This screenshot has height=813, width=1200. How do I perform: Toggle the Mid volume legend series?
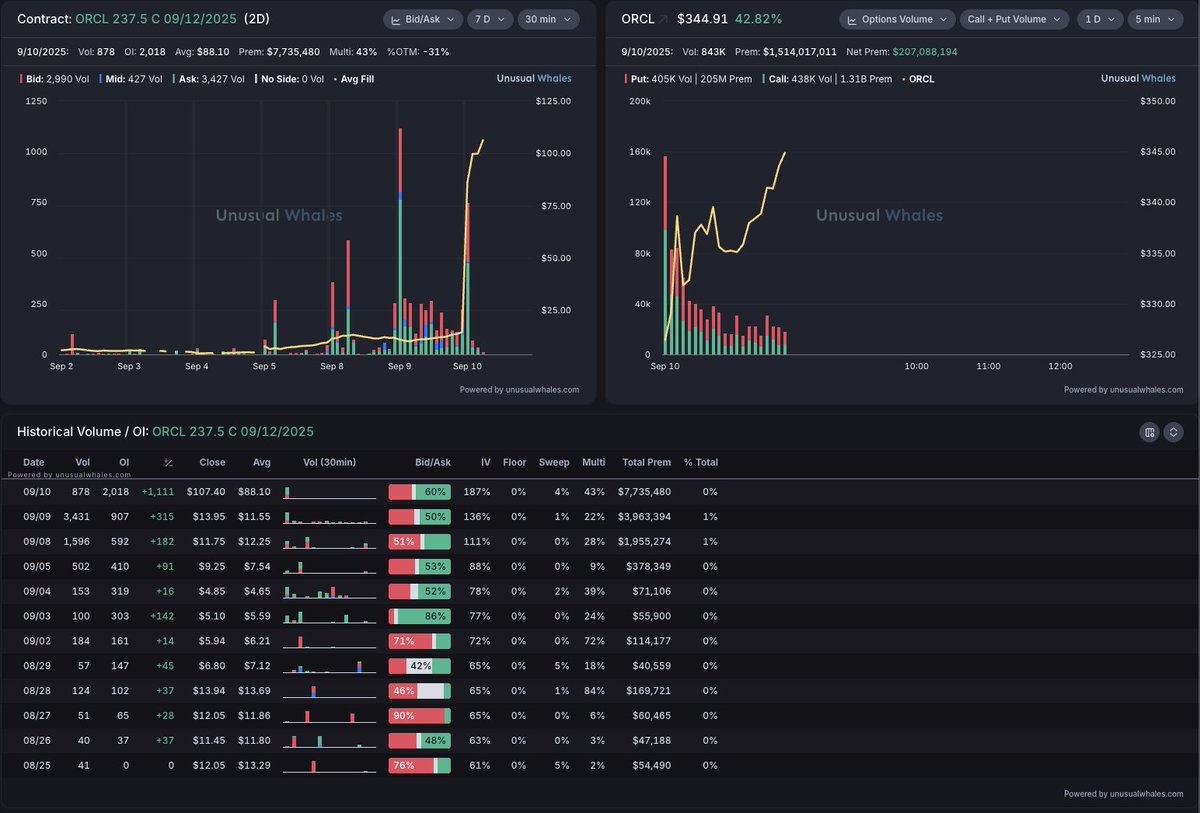(x=132, y=78)
